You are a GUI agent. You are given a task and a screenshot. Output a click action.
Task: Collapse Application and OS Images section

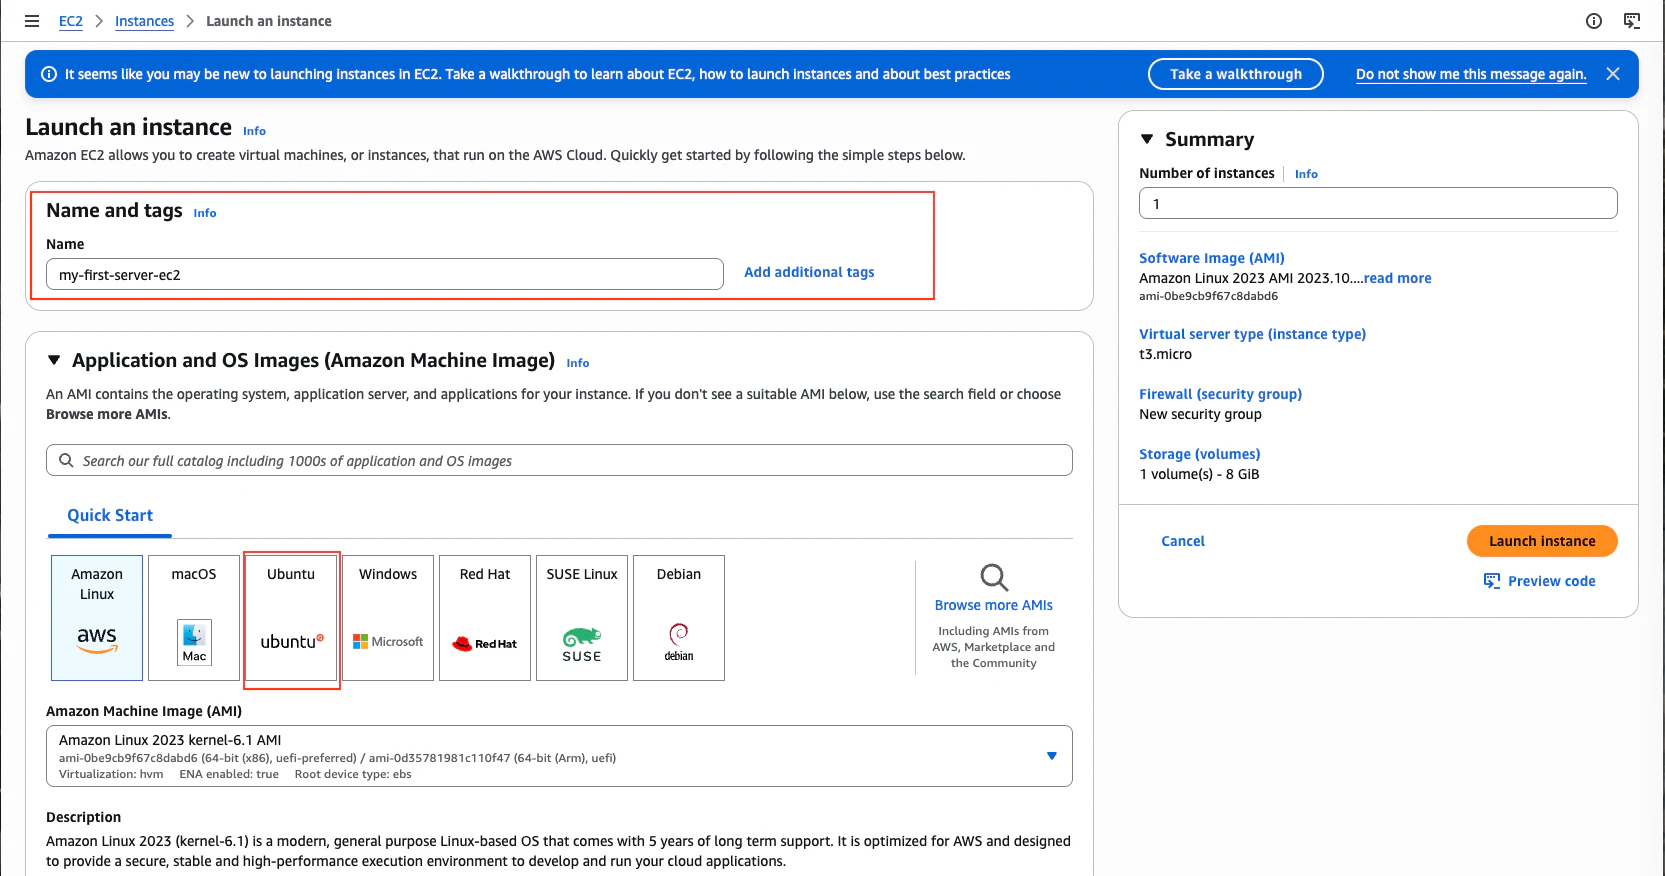tap(54, 360)
